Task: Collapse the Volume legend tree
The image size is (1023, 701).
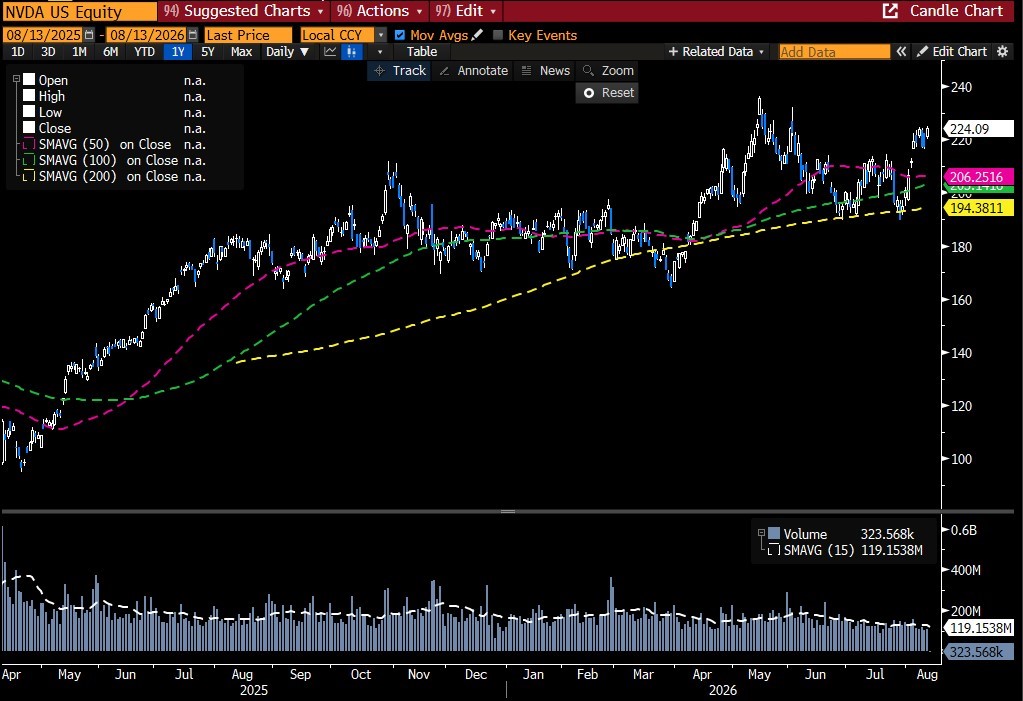Action: tap(761, 533)
